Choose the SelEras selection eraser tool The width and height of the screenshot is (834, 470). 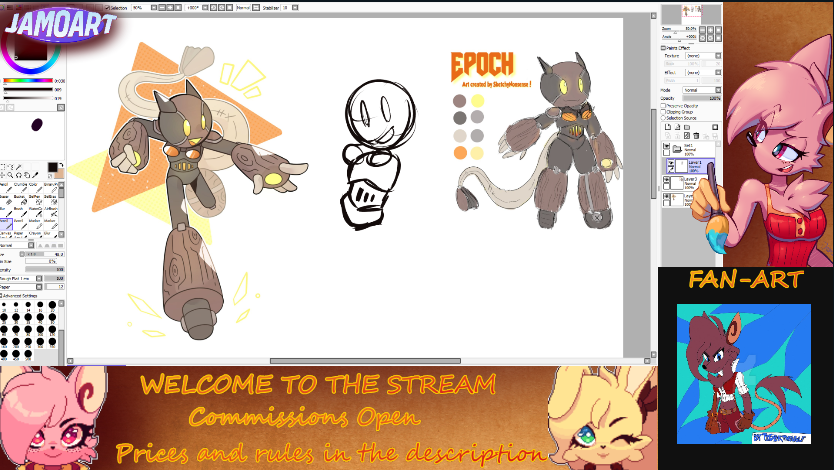tap(51, 199)
